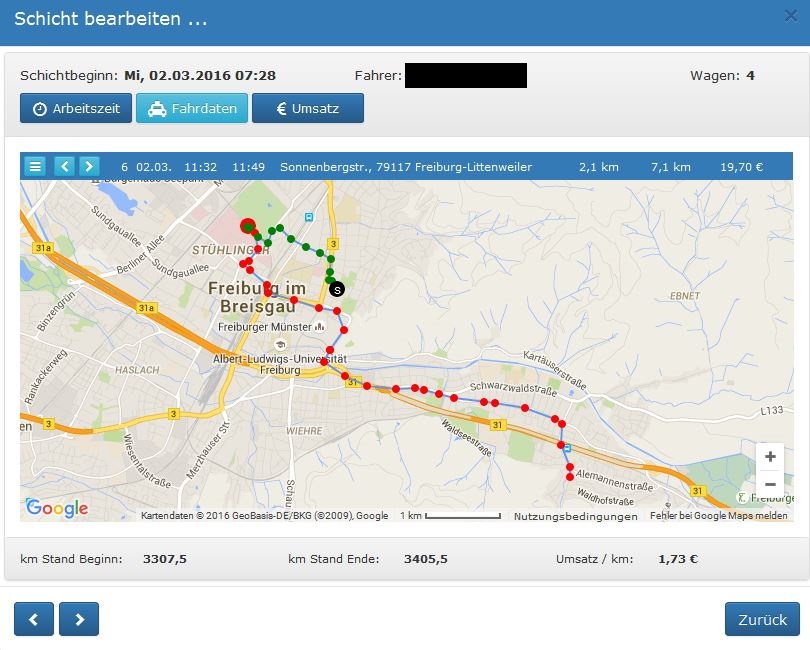The height and width of the screenshot is (650, 810).
Task: Click the HASLACH district label on map
Action: [x=137, y=370]
